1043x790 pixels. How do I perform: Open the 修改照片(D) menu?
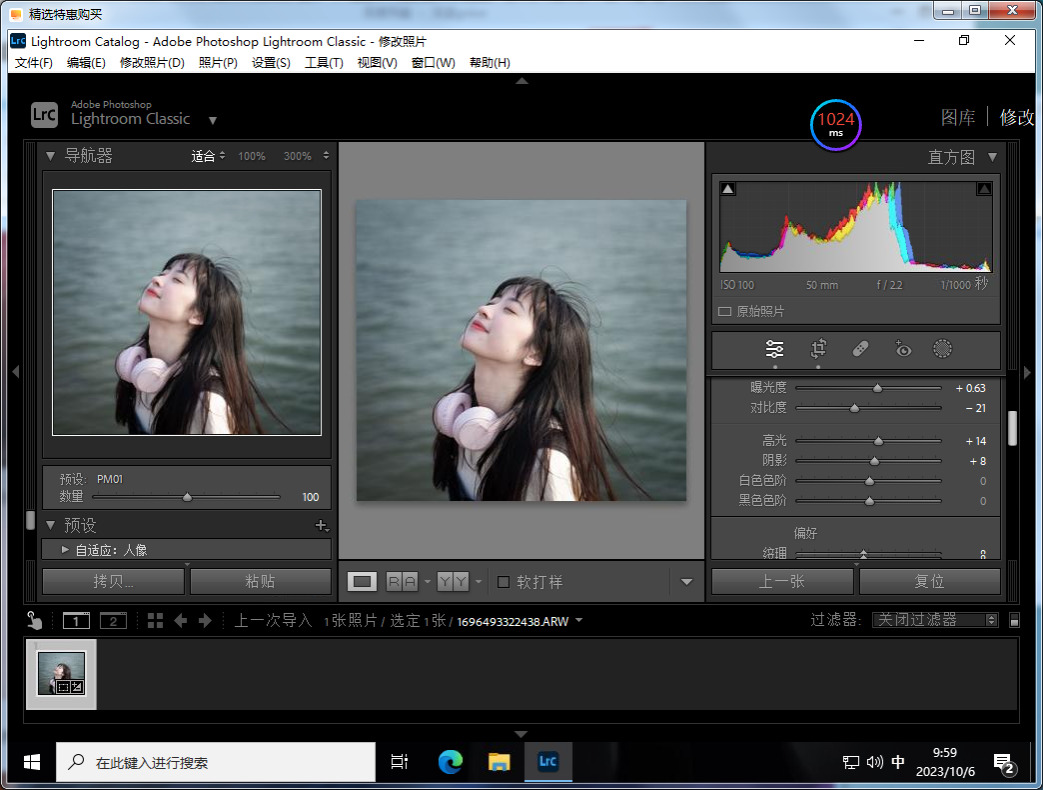coord(152,63)
